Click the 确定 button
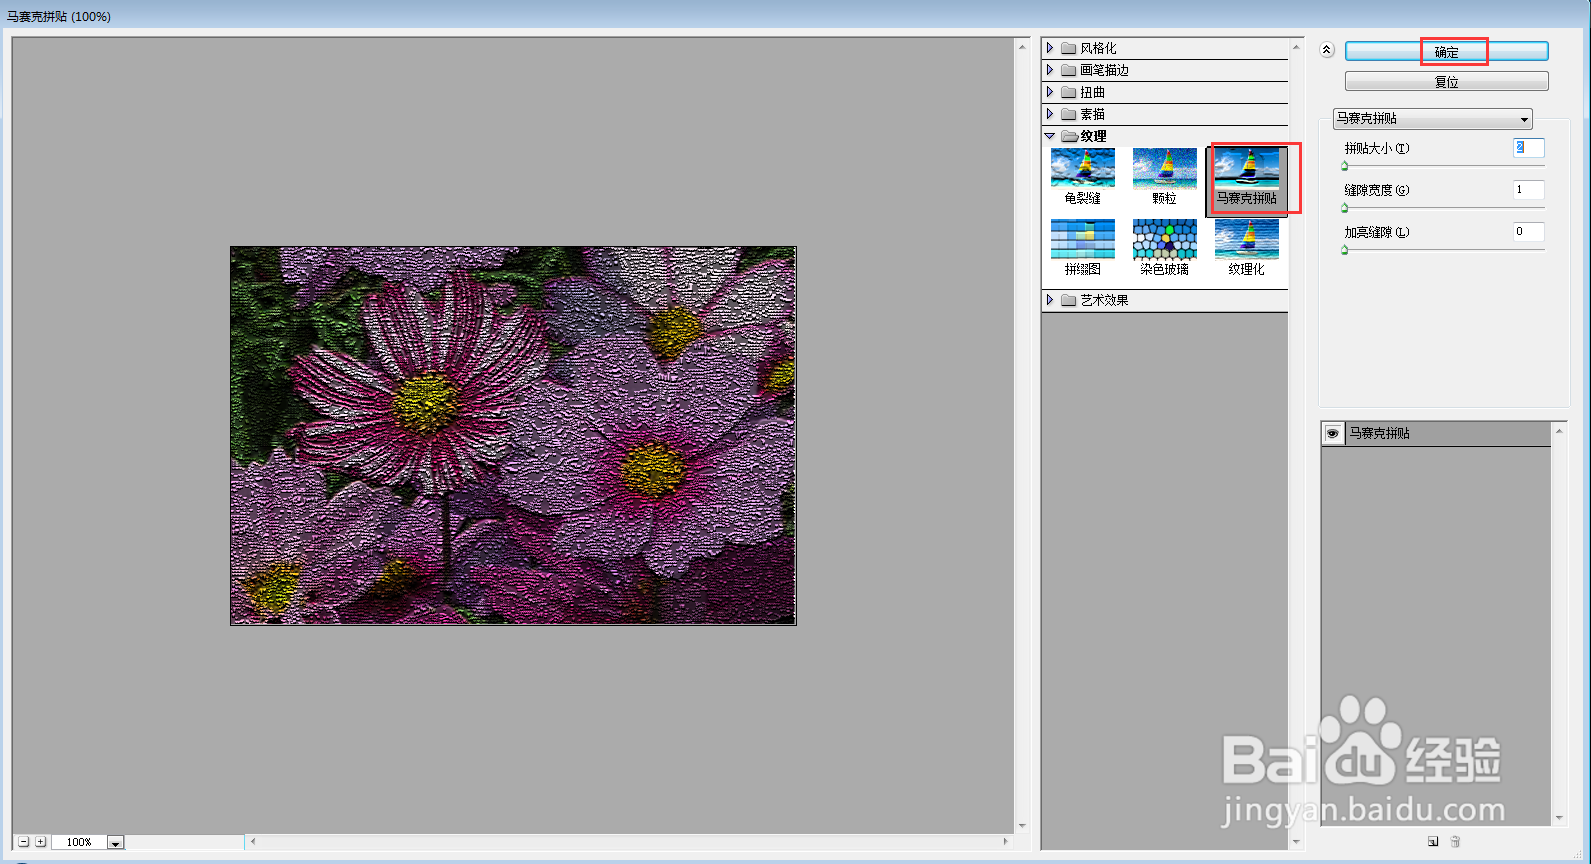This screenshot has width=1591, height=864. click(1446, 51)
